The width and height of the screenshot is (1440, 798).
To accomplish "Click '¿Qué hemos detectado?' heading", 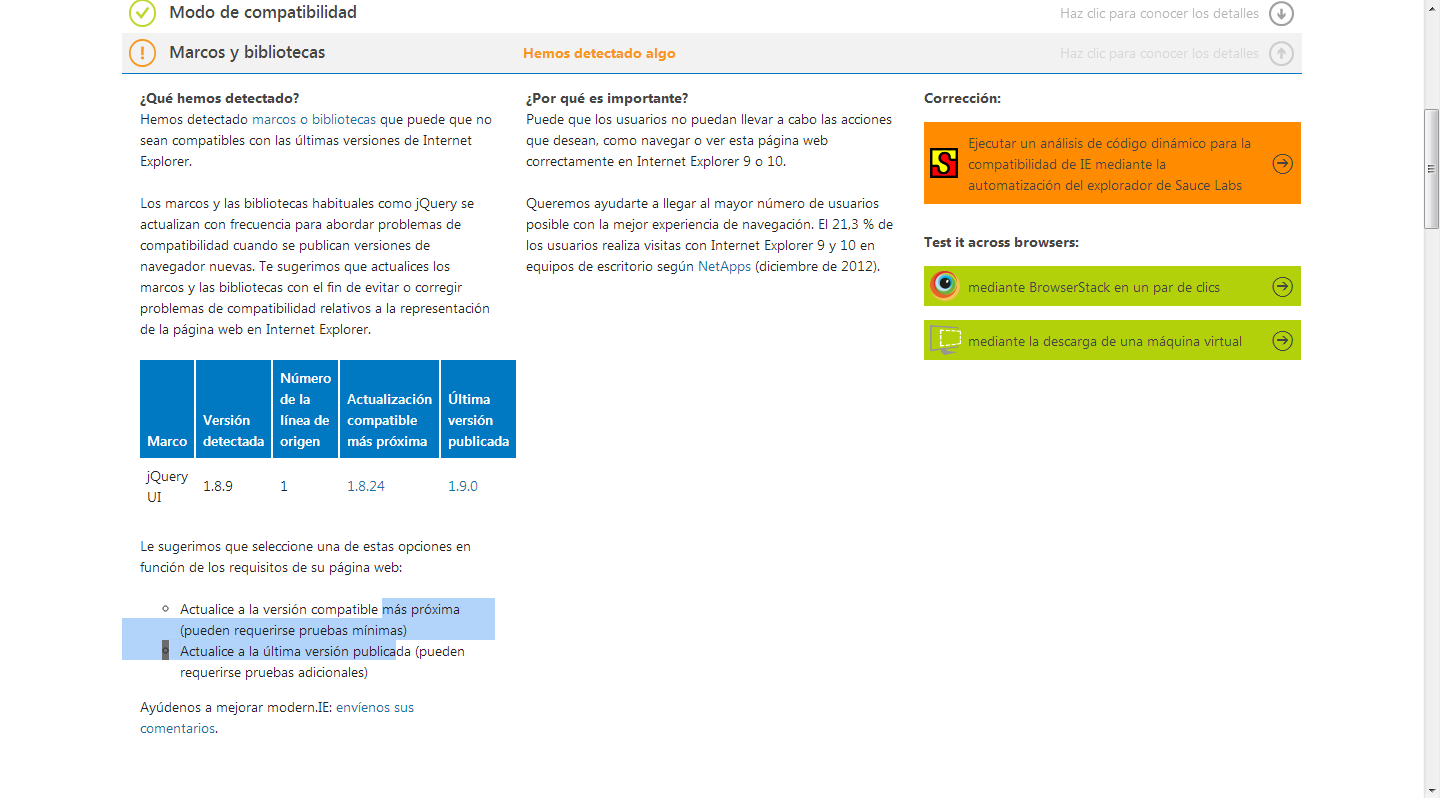I will [x=220, y=98].
